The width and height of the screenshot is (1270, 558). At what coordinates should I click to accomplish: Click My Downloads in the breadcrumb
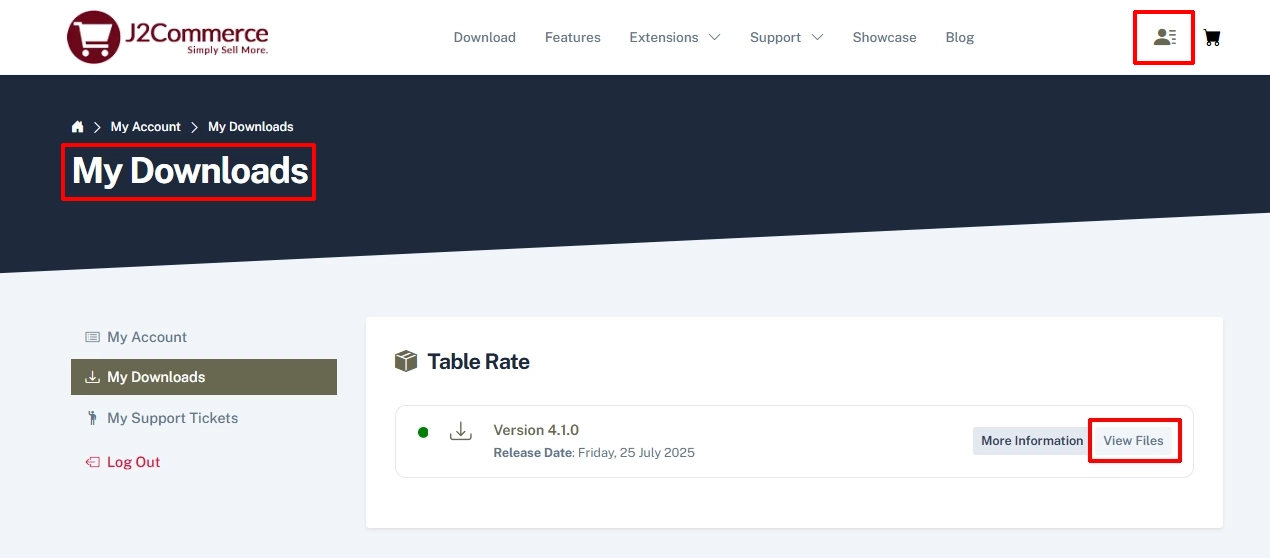pyautogui.click(x=251, y=127)
